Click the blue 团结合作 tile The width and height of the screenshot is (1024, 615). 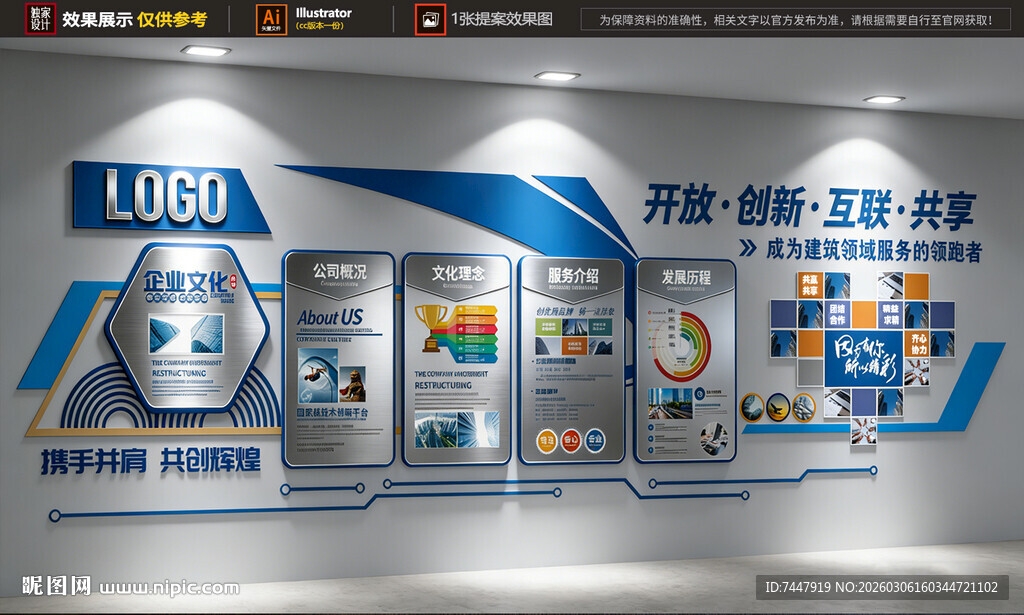tap(837, 313)
